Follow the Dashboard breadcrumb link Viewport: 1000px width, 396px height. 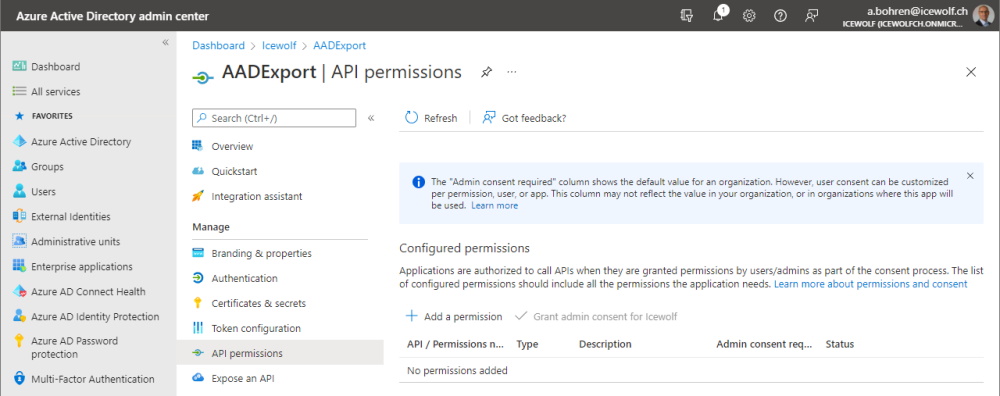[218, 45]
